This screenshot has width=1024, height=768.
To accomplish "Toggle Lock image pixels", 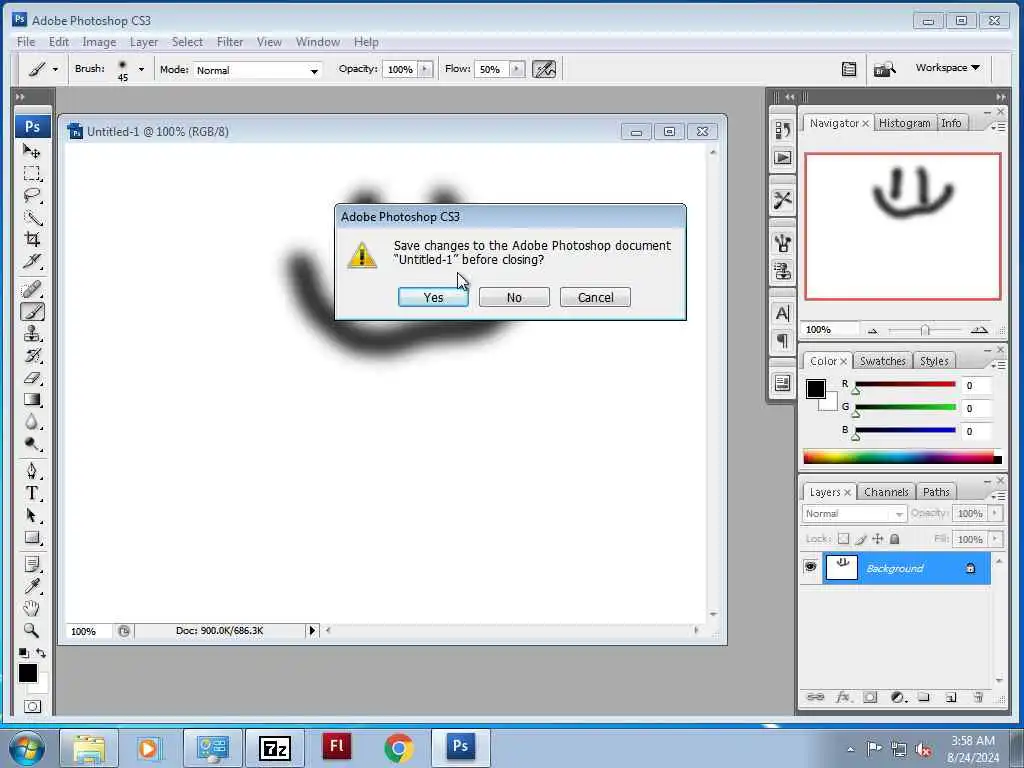I will (x=861, y=539).
